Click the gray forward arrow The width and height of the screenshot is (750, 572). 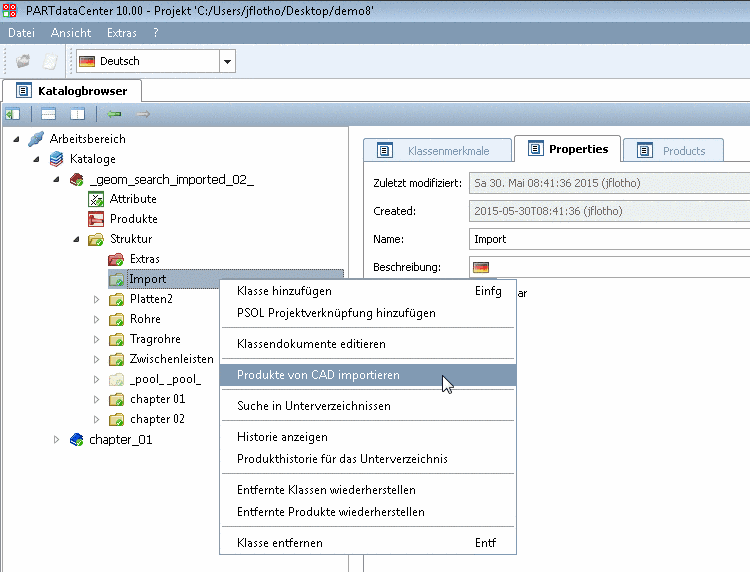click(x=143, y=114)
